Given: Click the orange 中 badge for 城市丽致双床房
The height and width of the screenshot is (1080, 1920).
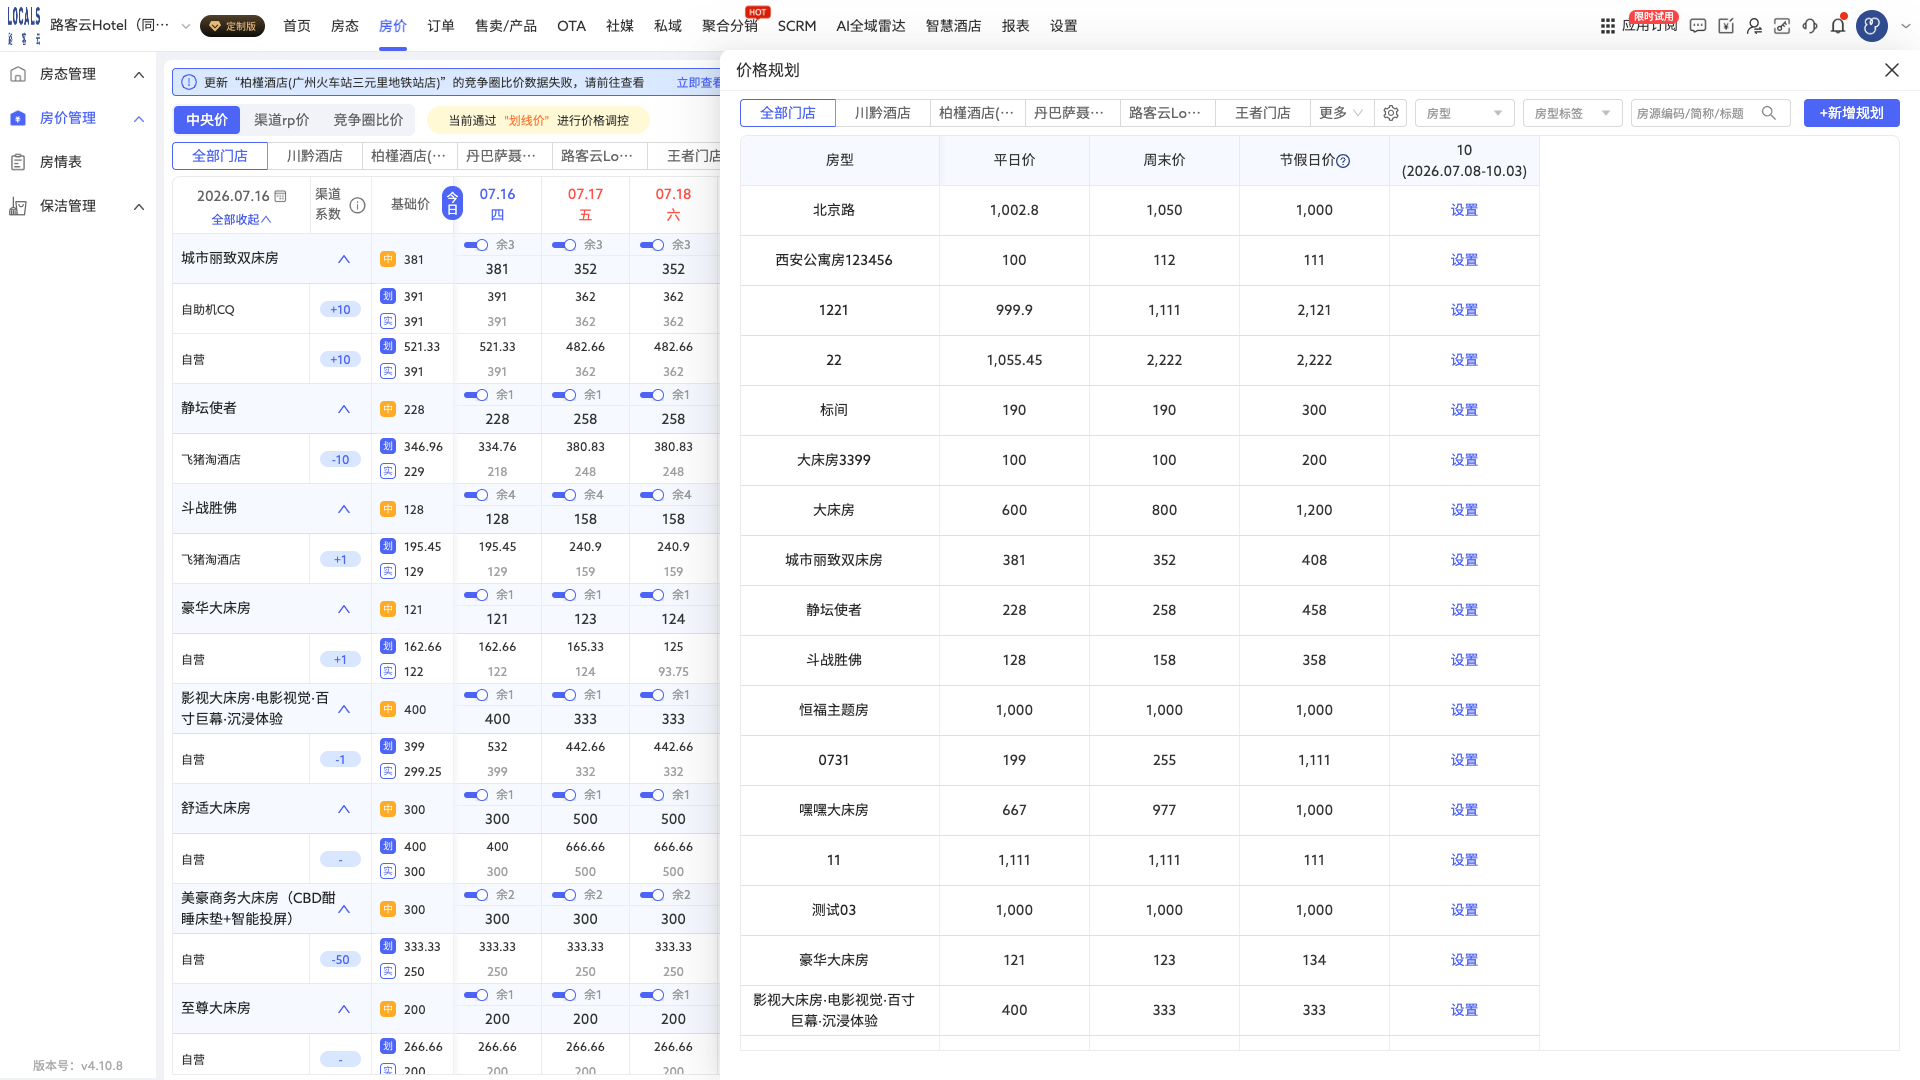Looking at the screenshot, I should point(388,259).
